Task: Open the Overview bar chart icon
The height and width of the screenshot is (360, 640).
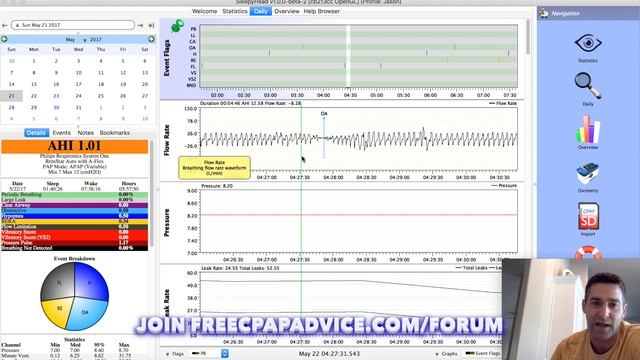Action: [588, 129]
